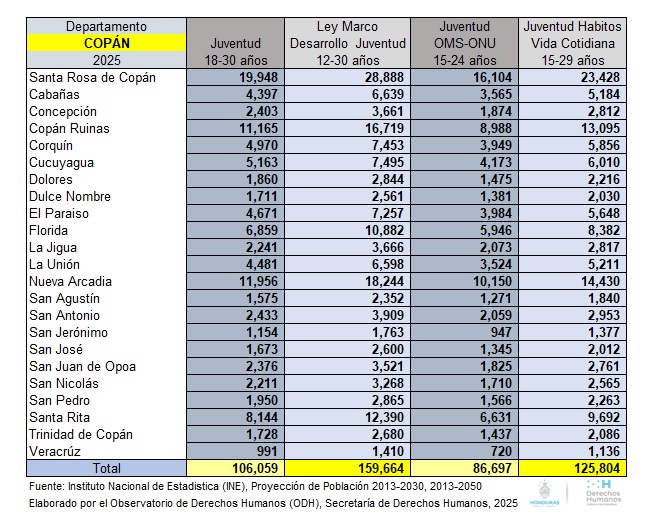Click the Total row label
The height and width of the screenshot is (528, 653).
click(107, 468)
